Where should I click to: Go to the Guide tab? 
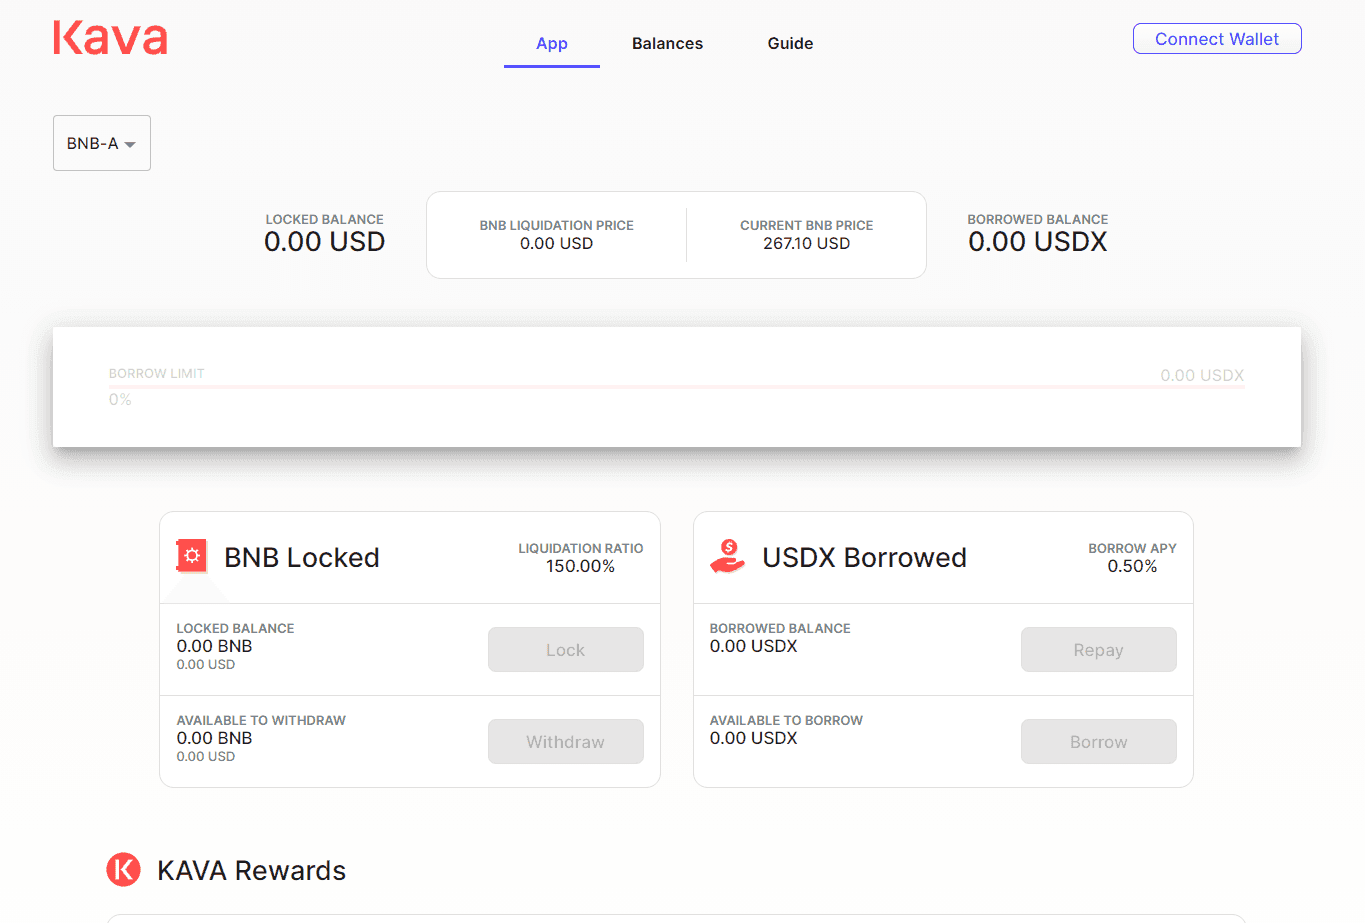(x=790, y=43)
